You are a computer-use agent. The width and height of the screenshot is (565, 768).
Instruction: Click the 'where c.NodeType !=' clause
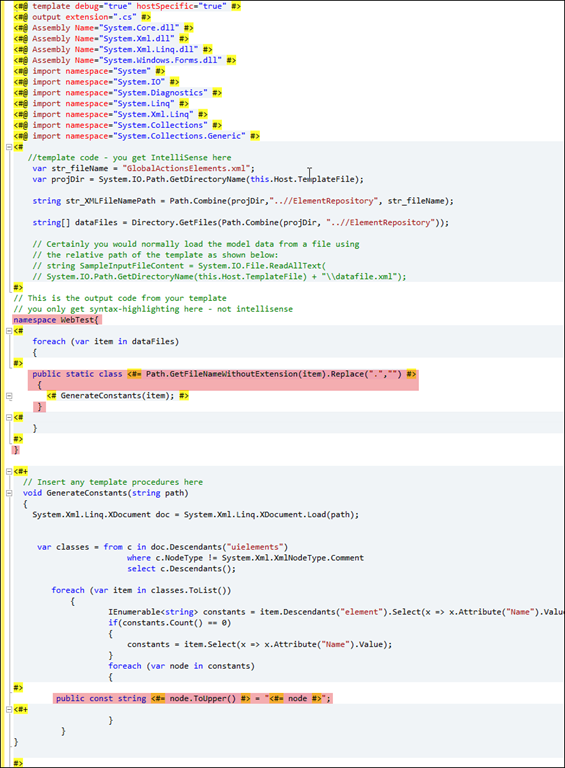pyautogui.click(x=245, y=558)
